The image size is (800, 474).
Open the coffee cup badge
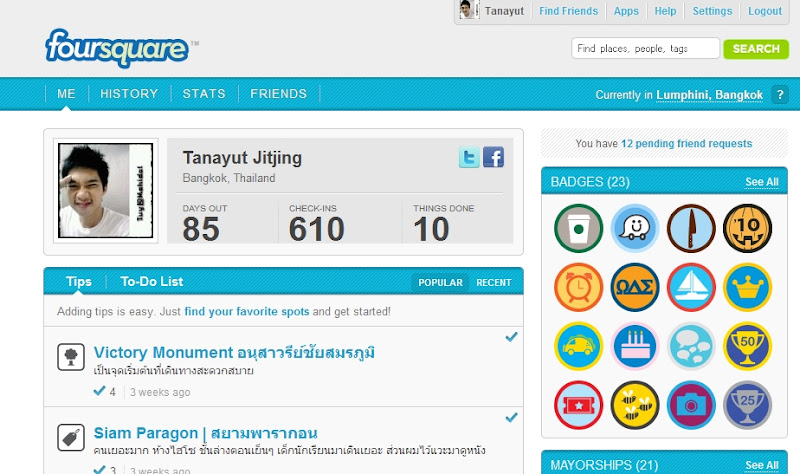579,229
